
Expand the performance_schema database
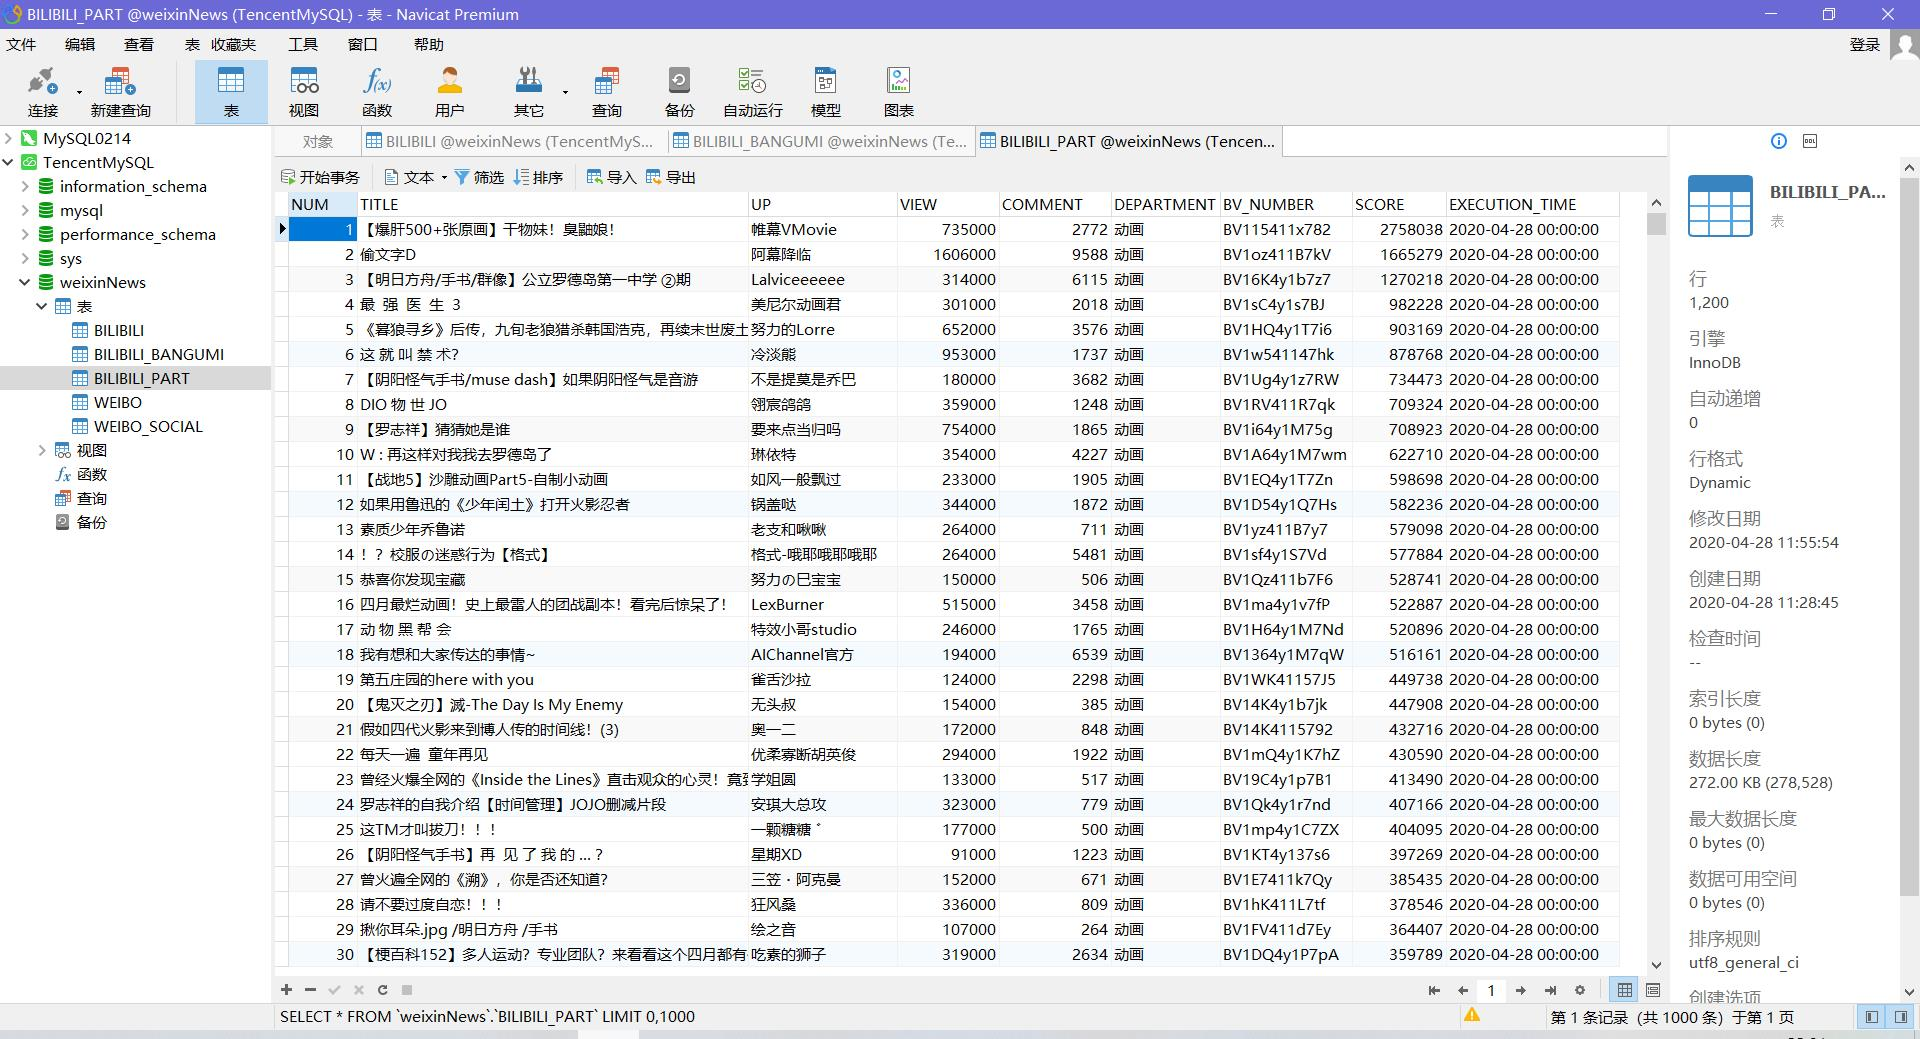(x=25, y=234)
